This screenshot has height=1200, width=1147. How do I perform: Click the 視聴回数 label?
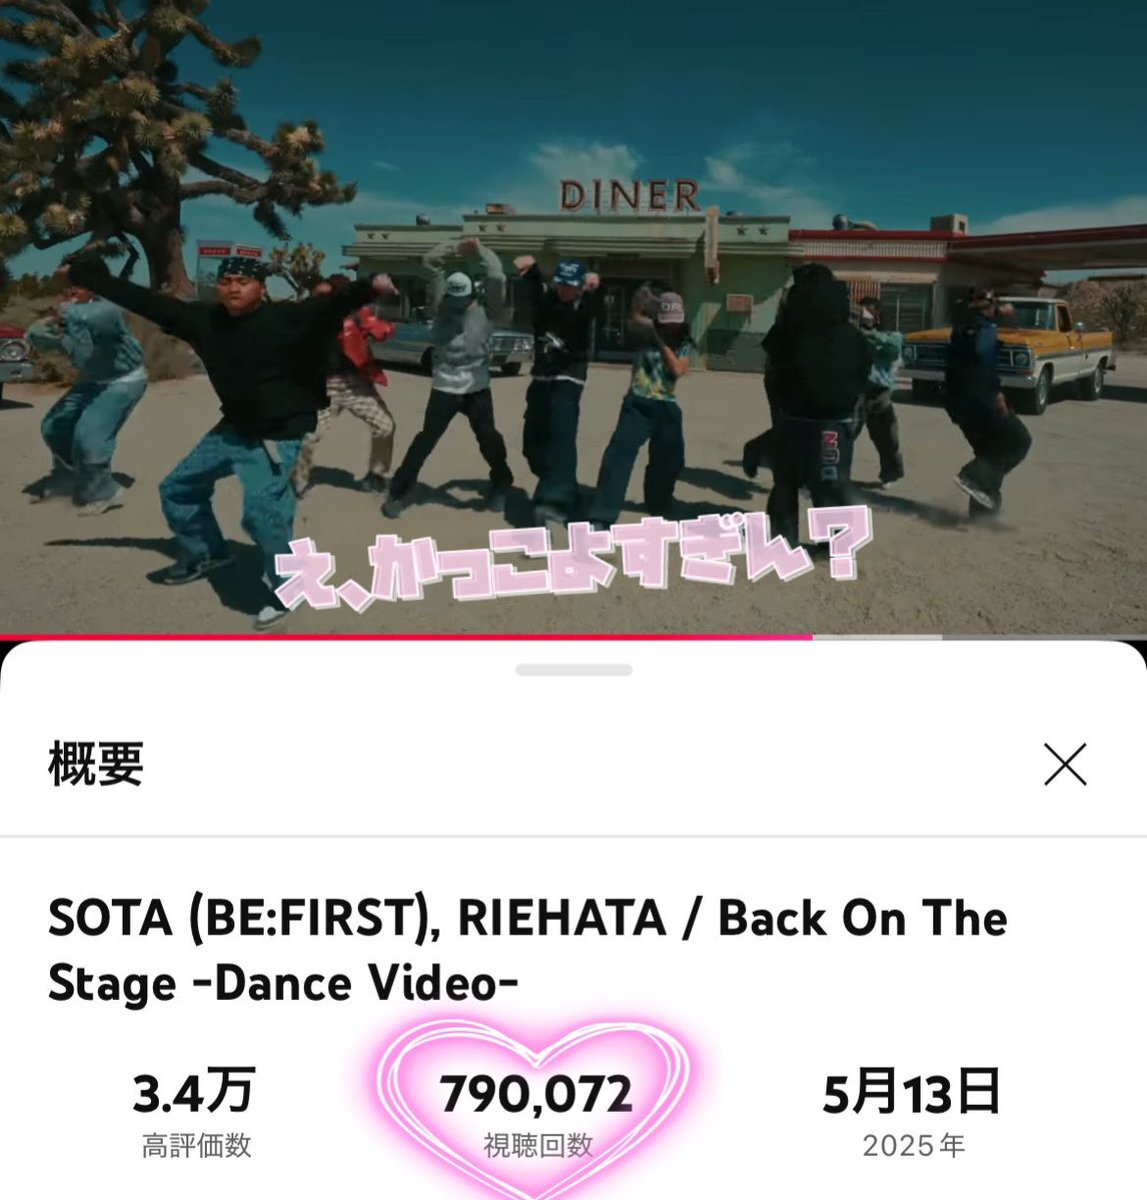tap(538, 1145)
